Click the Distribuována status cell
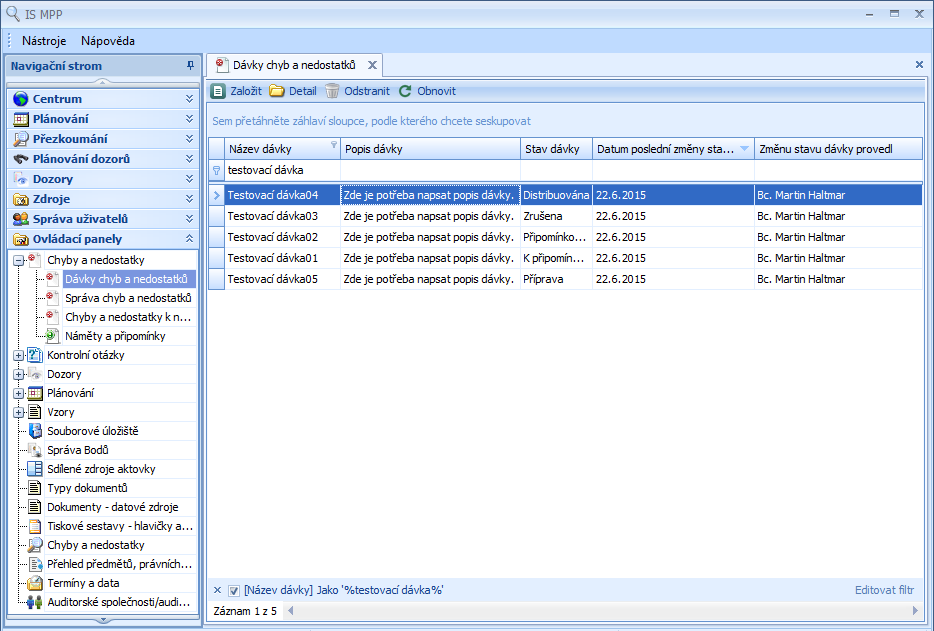The height and width of the screenshot is (631, 934). pos(556,195)
